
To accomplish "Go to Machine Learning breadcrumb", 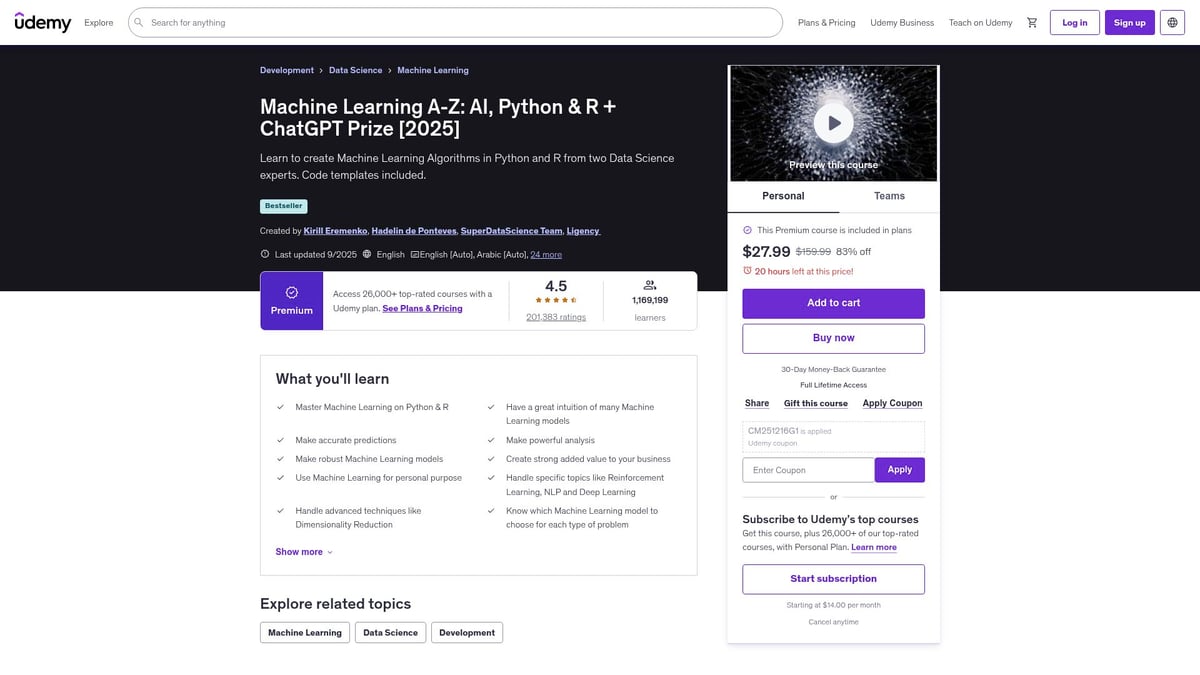I will point(433,70).
